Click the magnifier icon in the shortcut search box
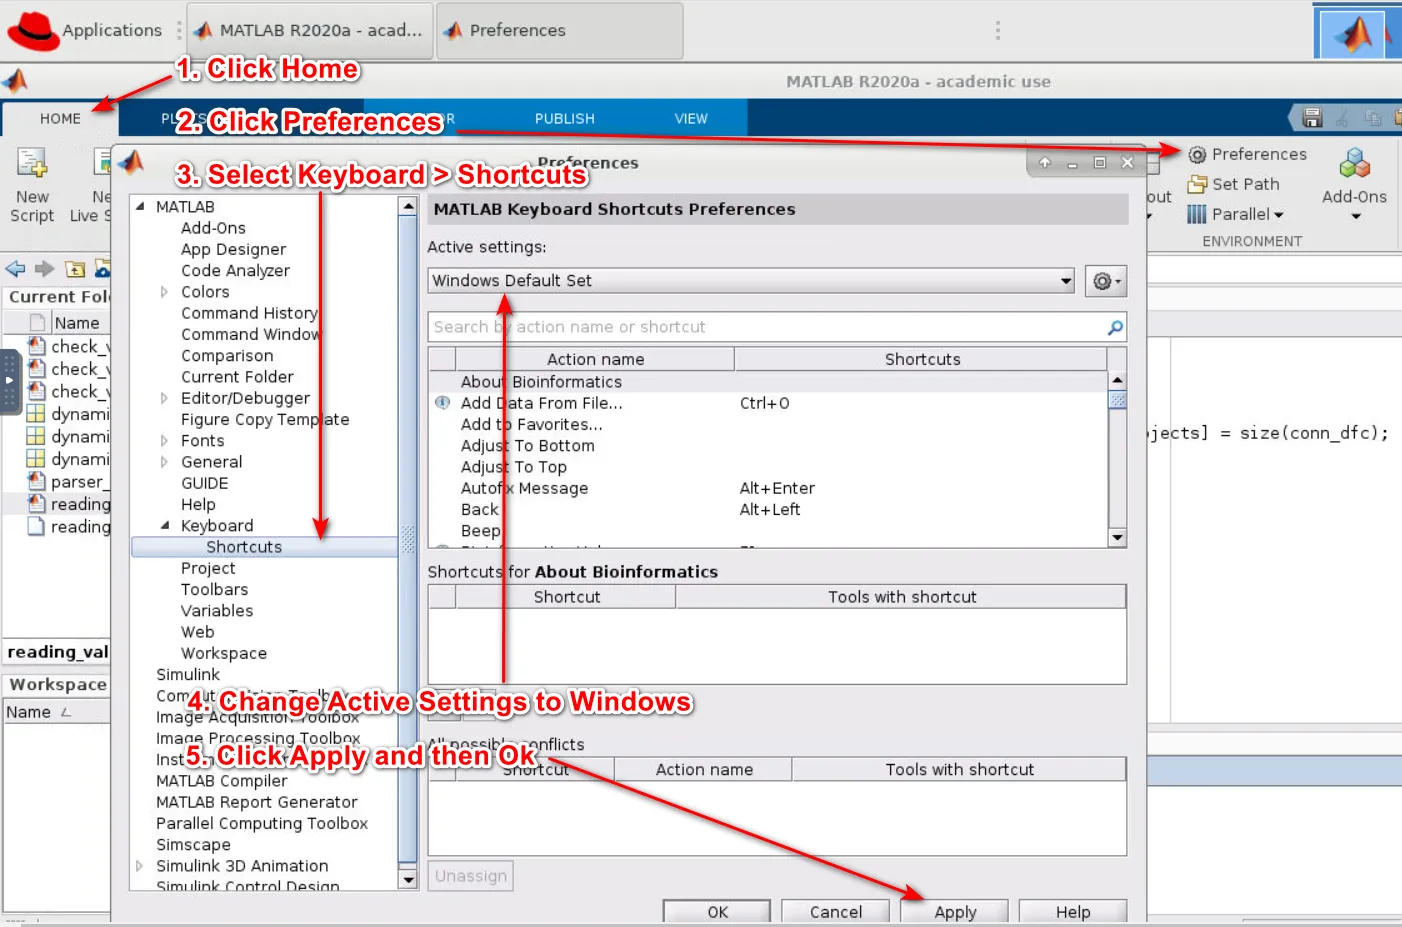Viewport: 1402px width, 927px height. point(1115,327)
